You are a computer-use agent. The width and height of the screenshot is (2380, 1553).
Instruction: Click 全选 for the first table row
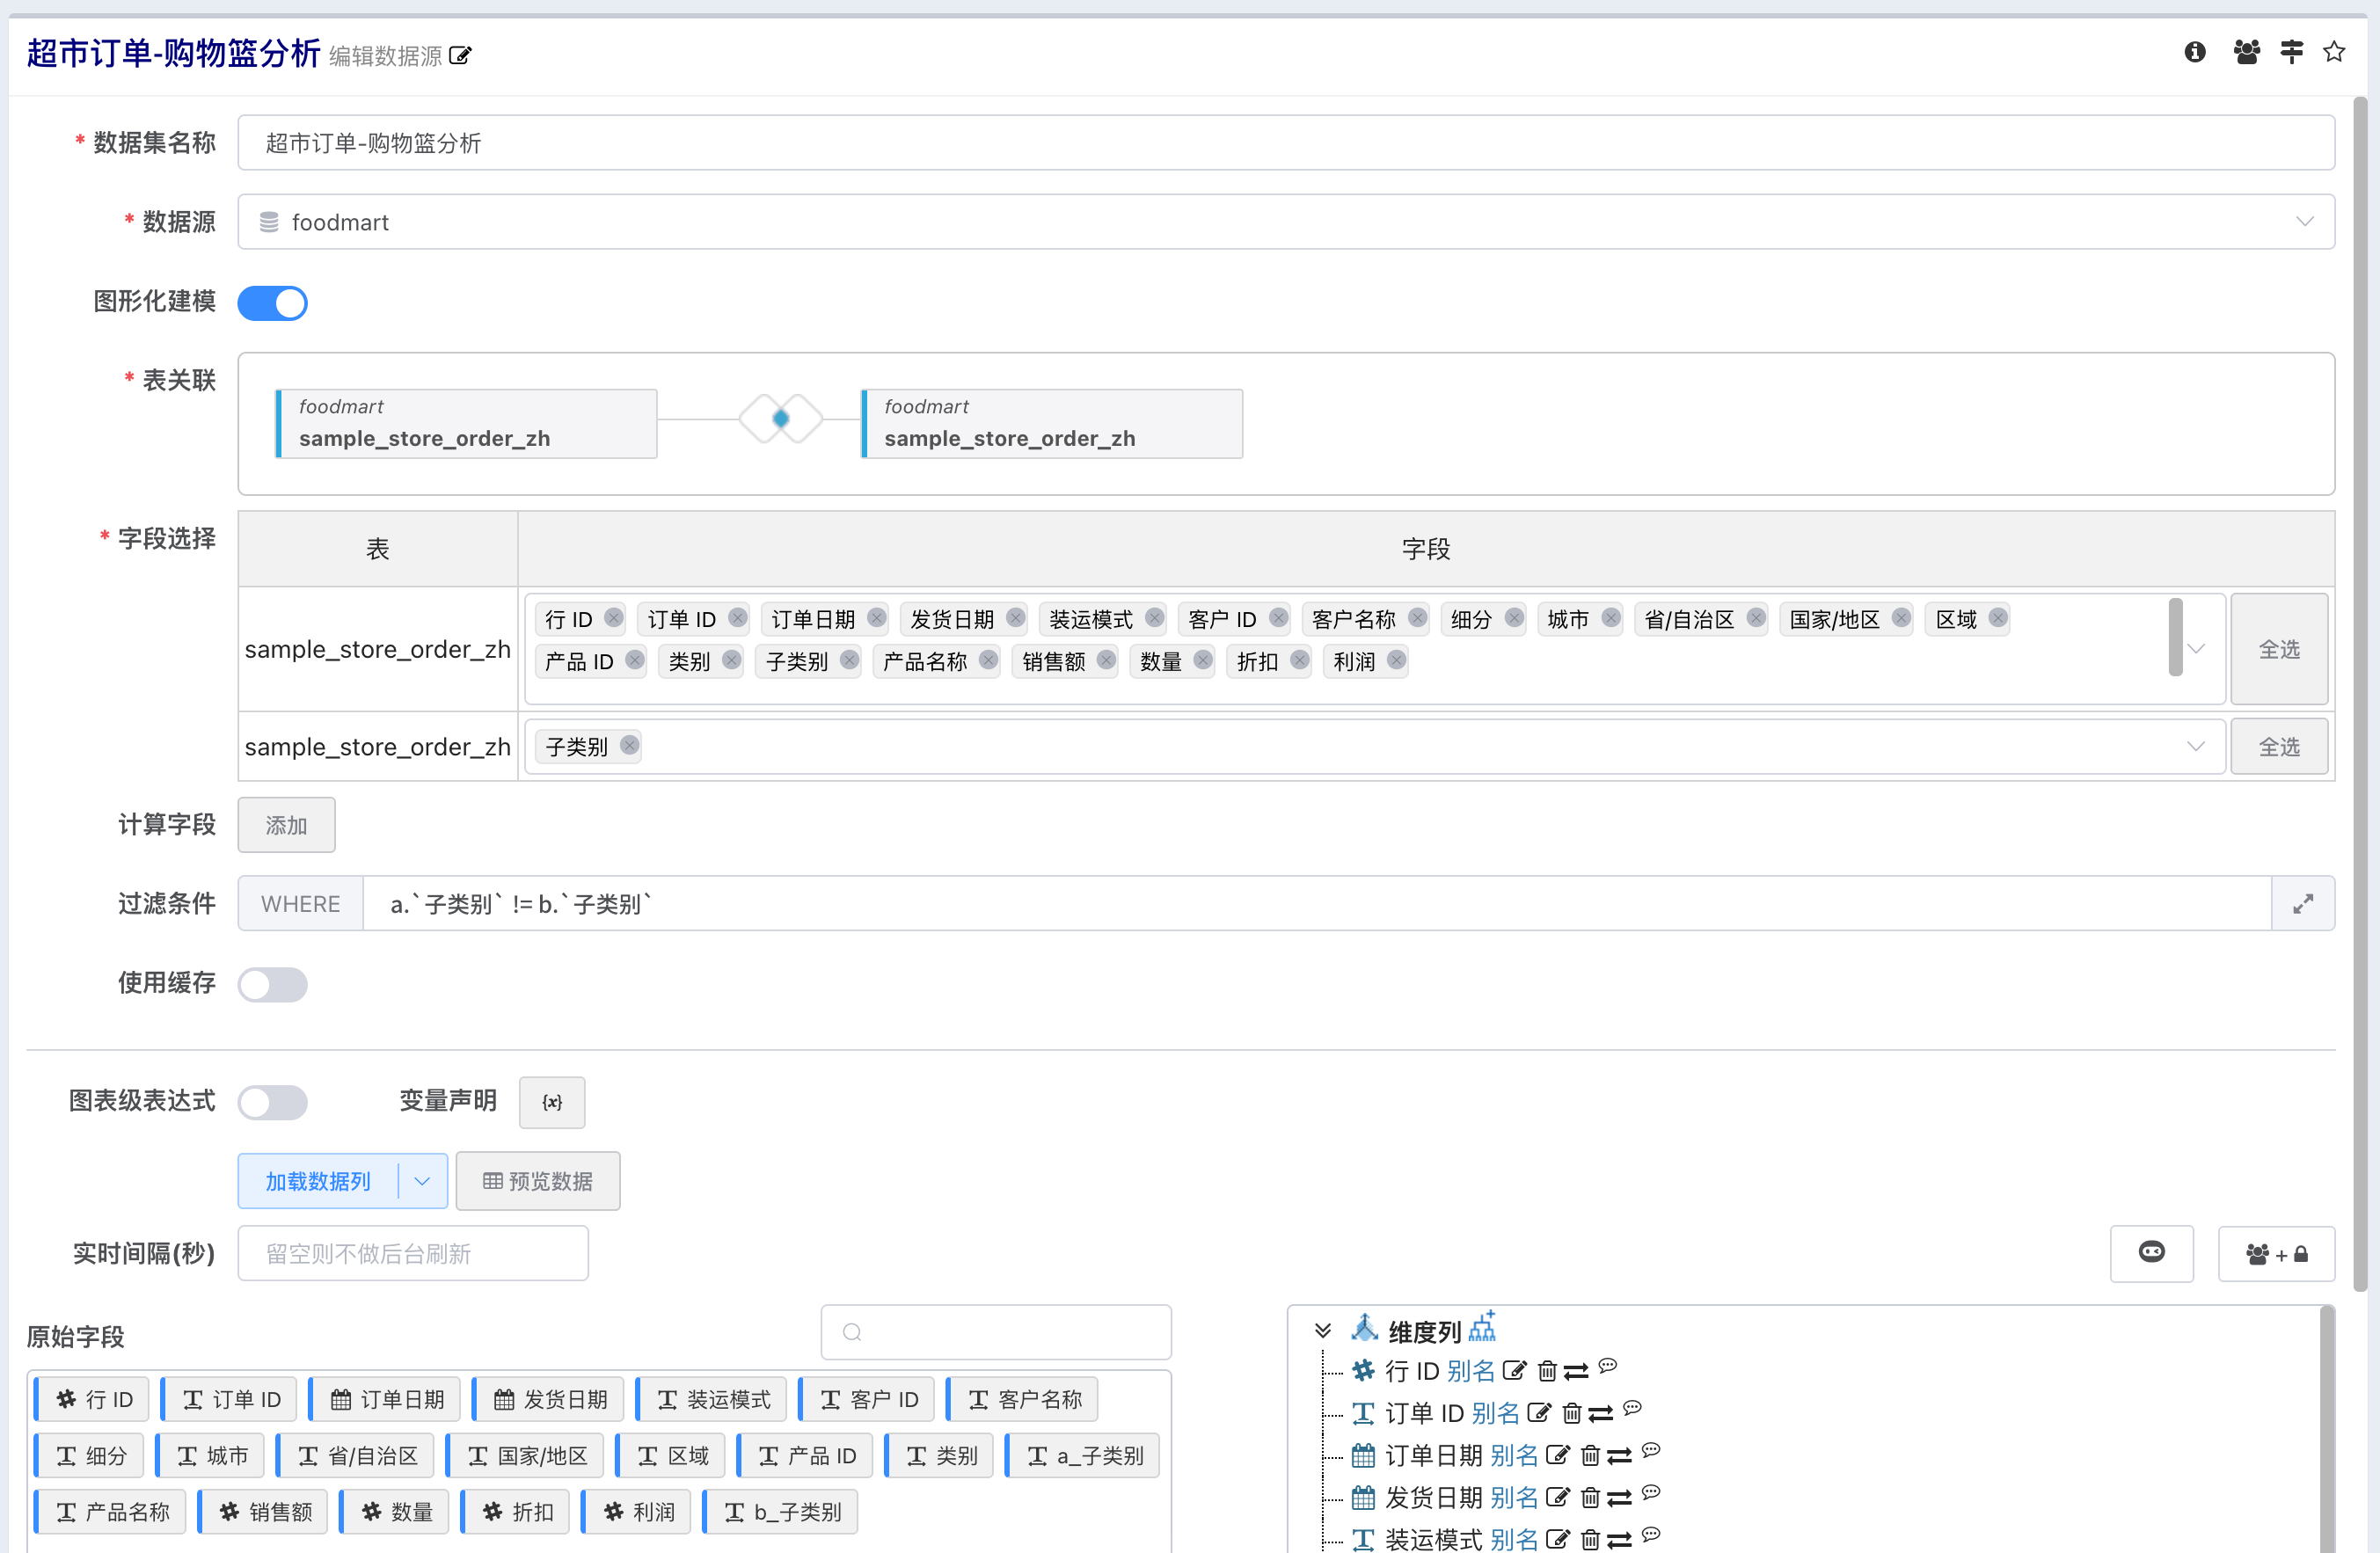[x=2279, y=649]
